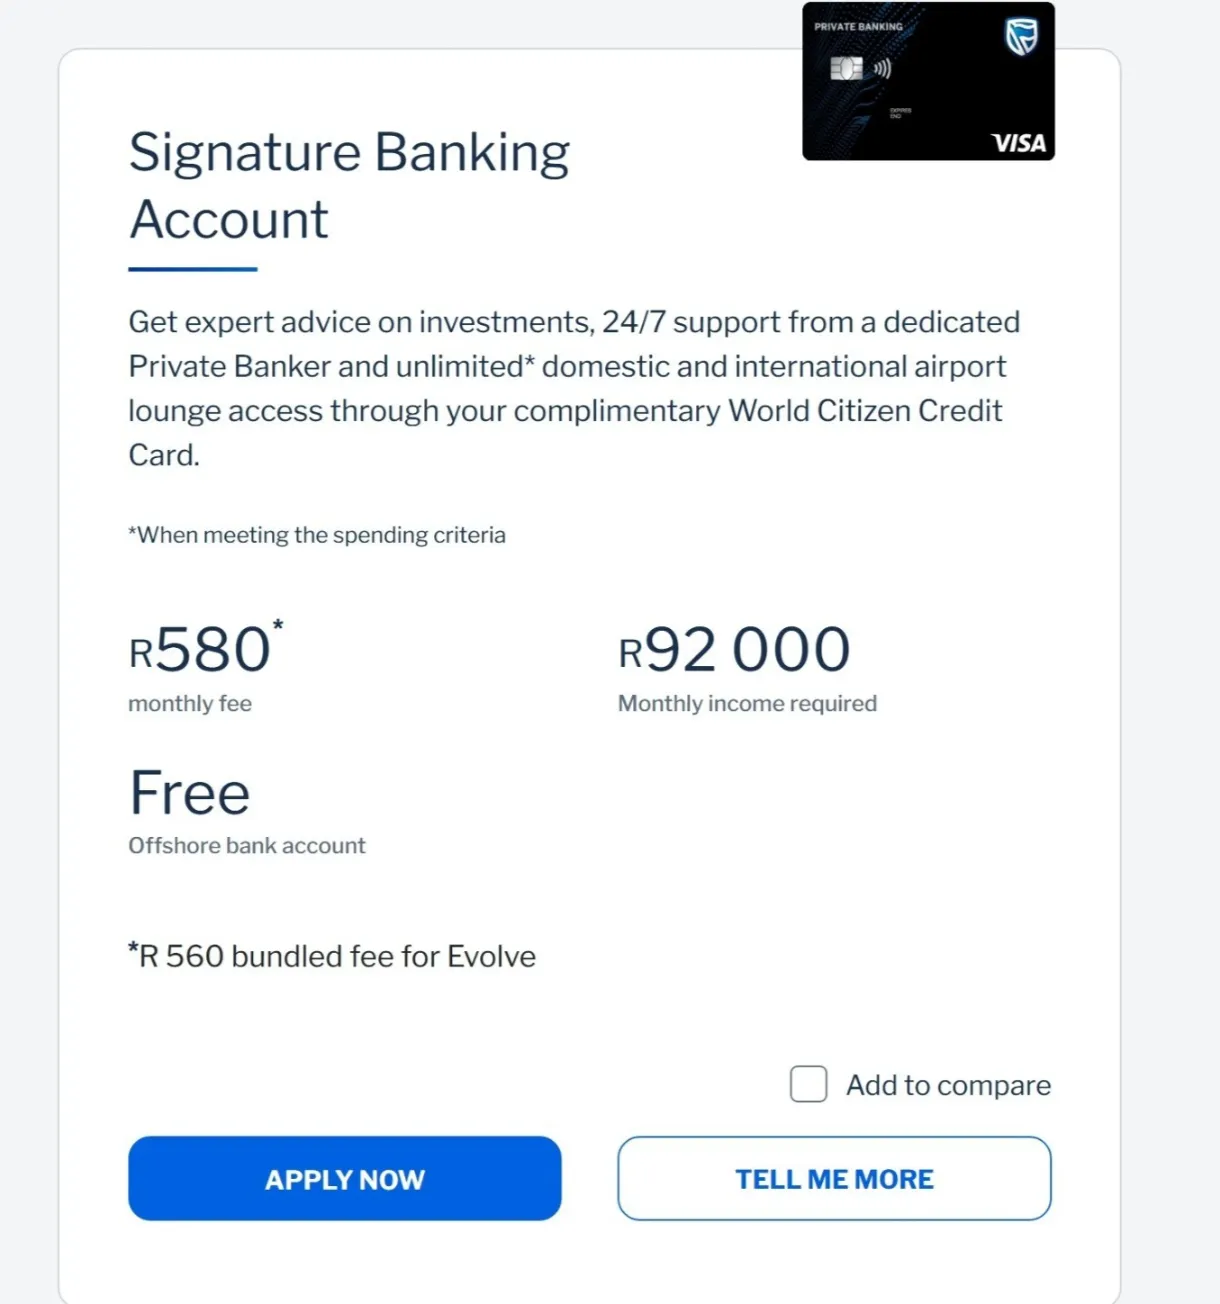The width and height of the screenshot is (1220, 1304).
Task: Click the Monthly income required label
Action: (747, 703)
